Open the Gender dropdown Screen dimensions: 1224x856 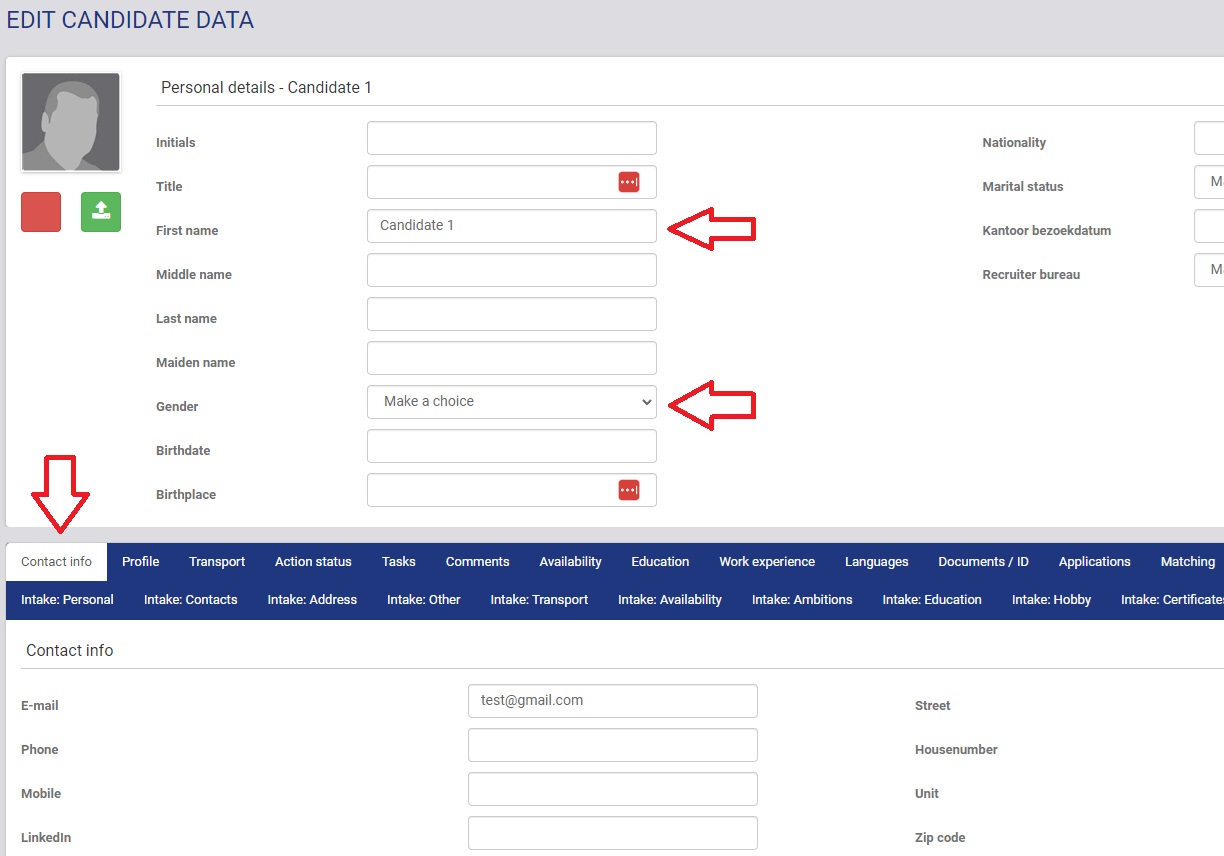pos(511,402)
